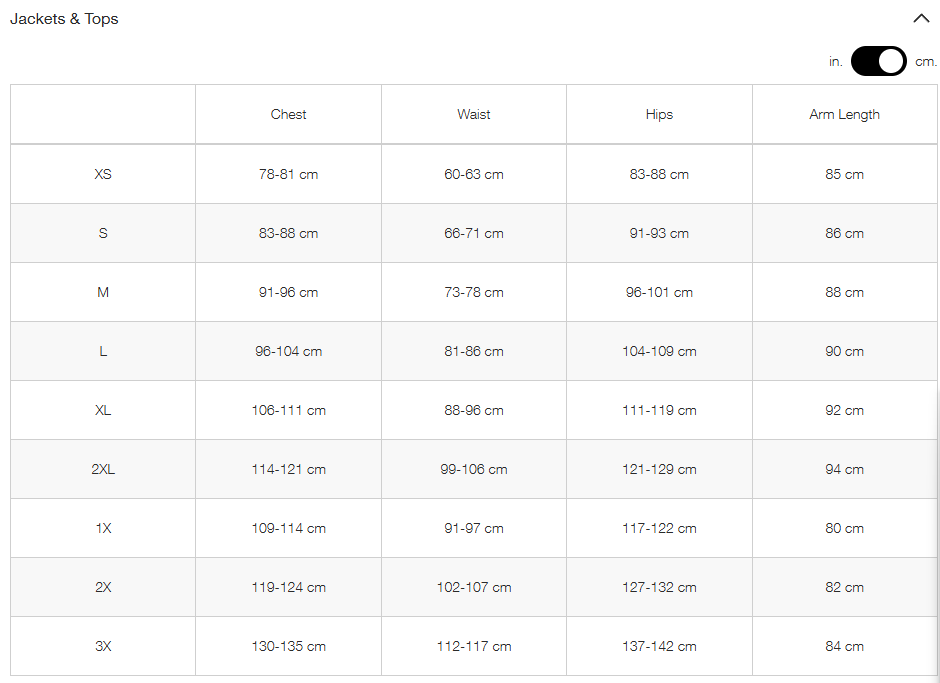This screenshot has width=940, height=683.
Task: Click the XL hips value 111-119 cm
Action: [659, 411]
